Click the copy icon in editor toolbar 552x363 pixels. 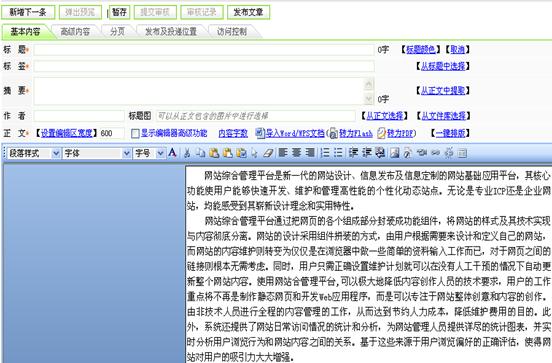click(x=200, y=153)
